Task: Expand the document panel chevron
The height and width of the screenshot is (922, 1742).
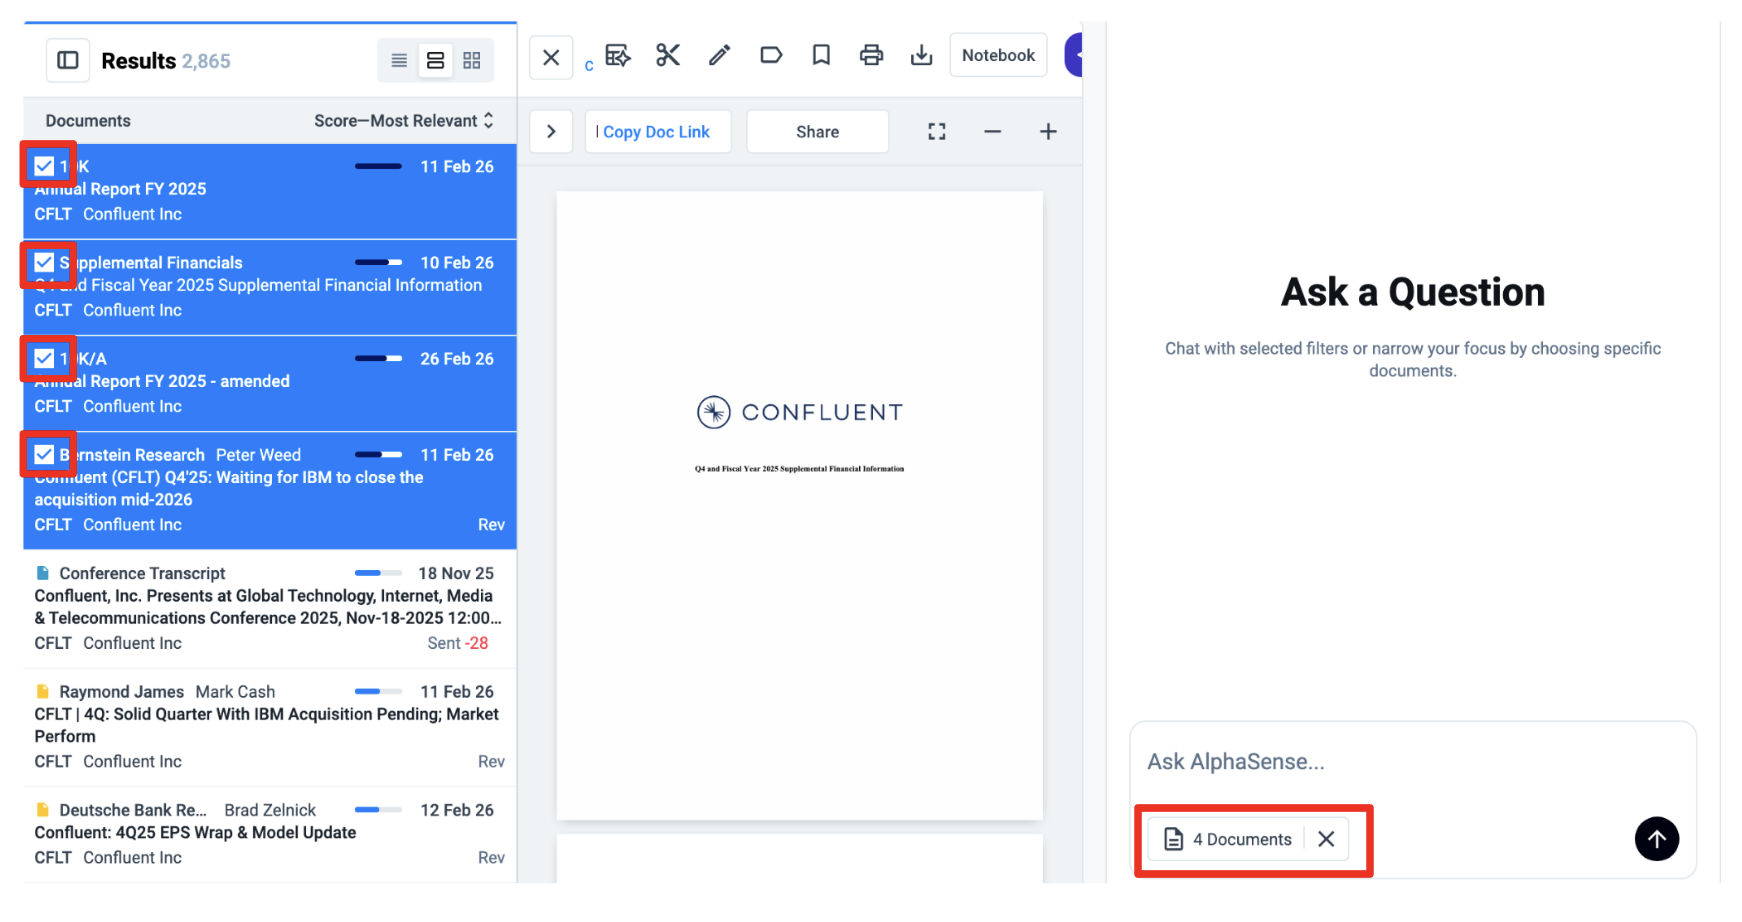Action: 551,132
